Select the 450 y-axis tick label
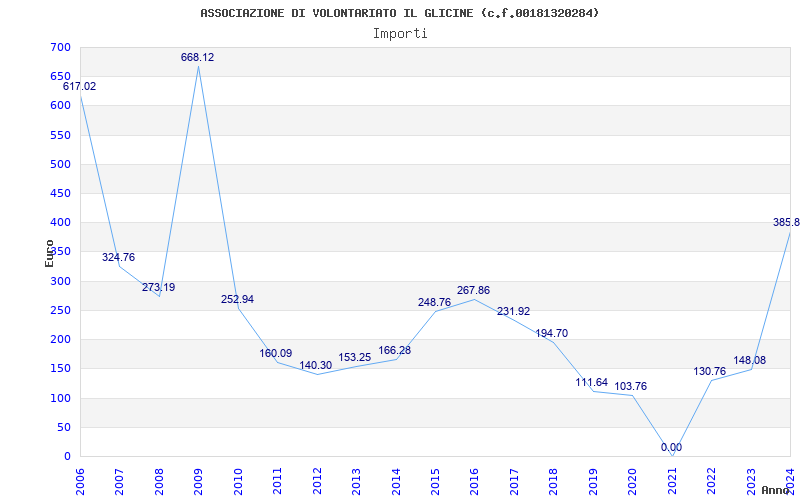The width and height of the screenshot is (800, 500). coord(60,193)
